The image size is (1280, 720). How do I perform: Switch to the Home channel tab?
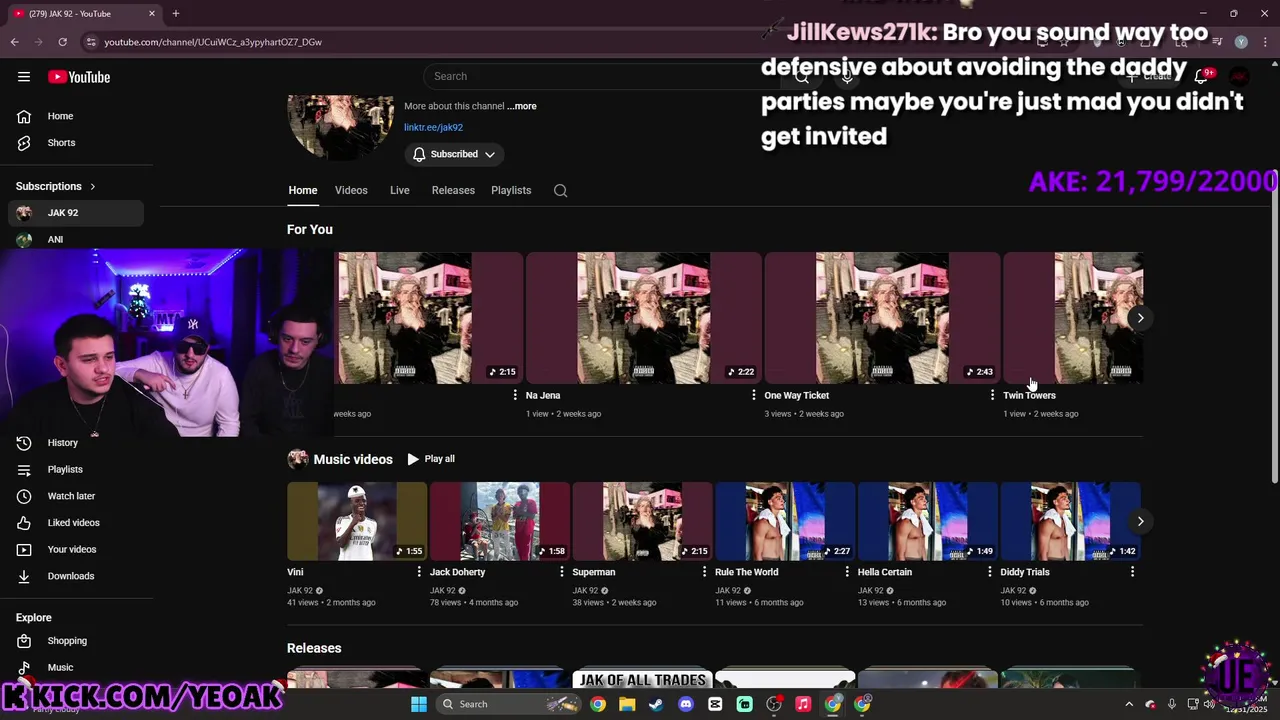click(303, 191)
